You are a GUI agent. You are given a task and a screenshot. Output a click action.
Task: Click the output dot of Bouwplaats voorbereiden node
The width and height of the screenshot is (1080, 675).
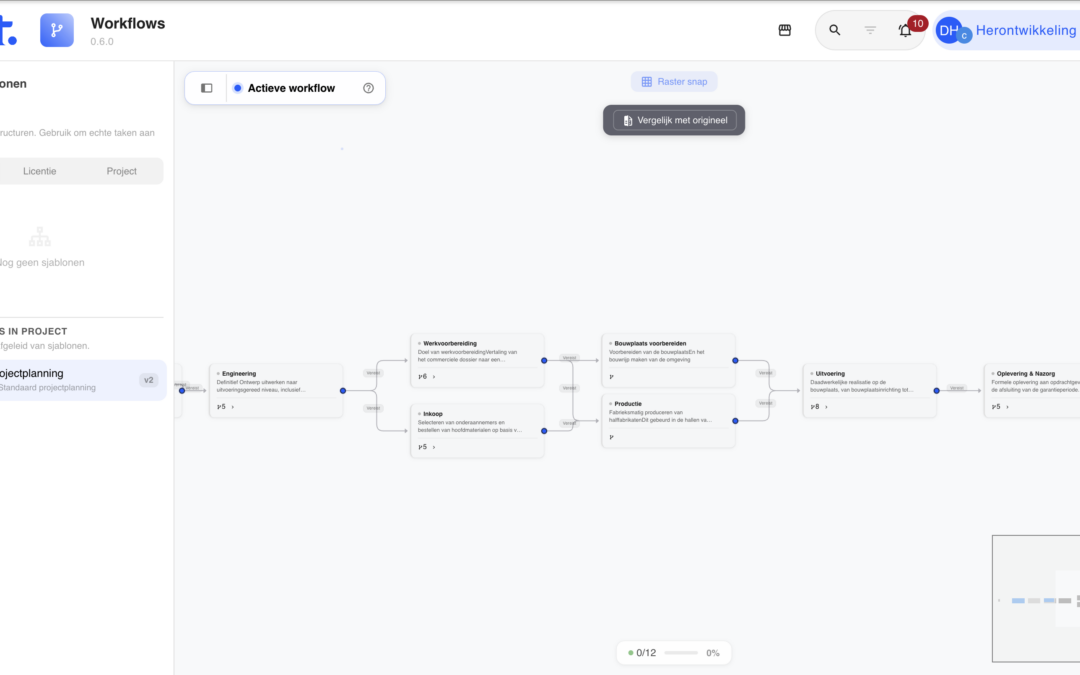click(x=736, y=360)
